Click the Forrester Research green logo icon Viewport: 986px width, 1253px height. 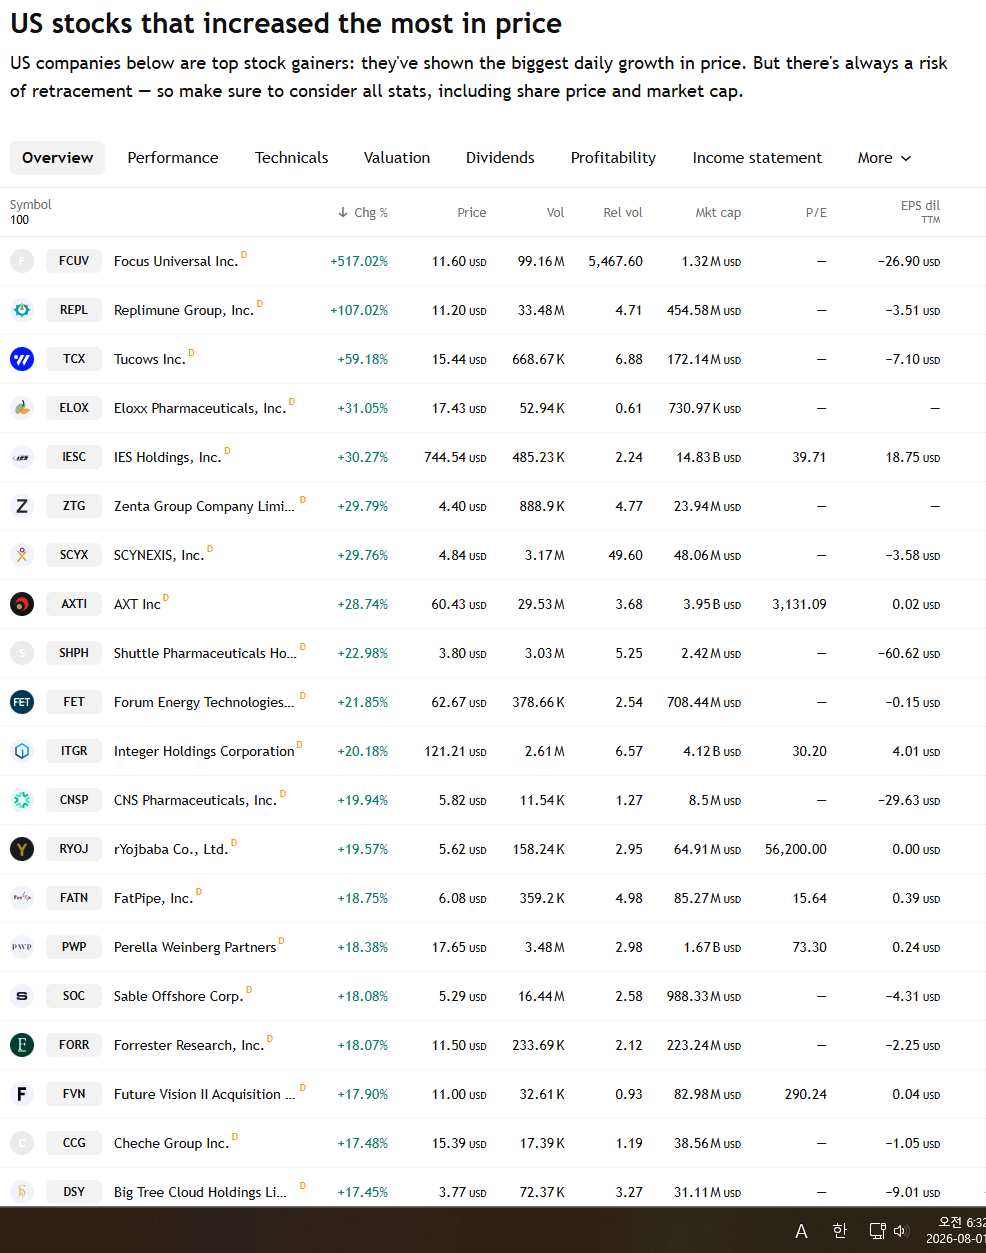[x=22, y=1045]
